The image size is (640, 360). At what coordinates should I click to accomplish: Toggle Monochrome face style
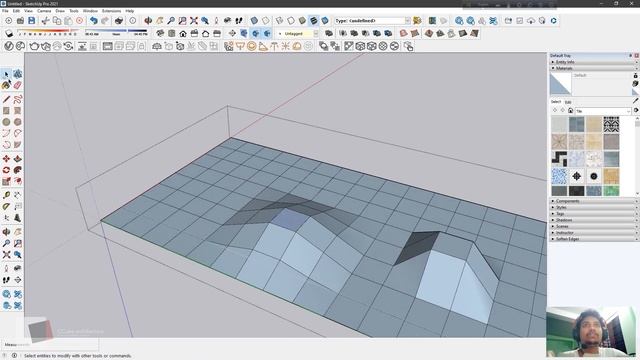325,20
